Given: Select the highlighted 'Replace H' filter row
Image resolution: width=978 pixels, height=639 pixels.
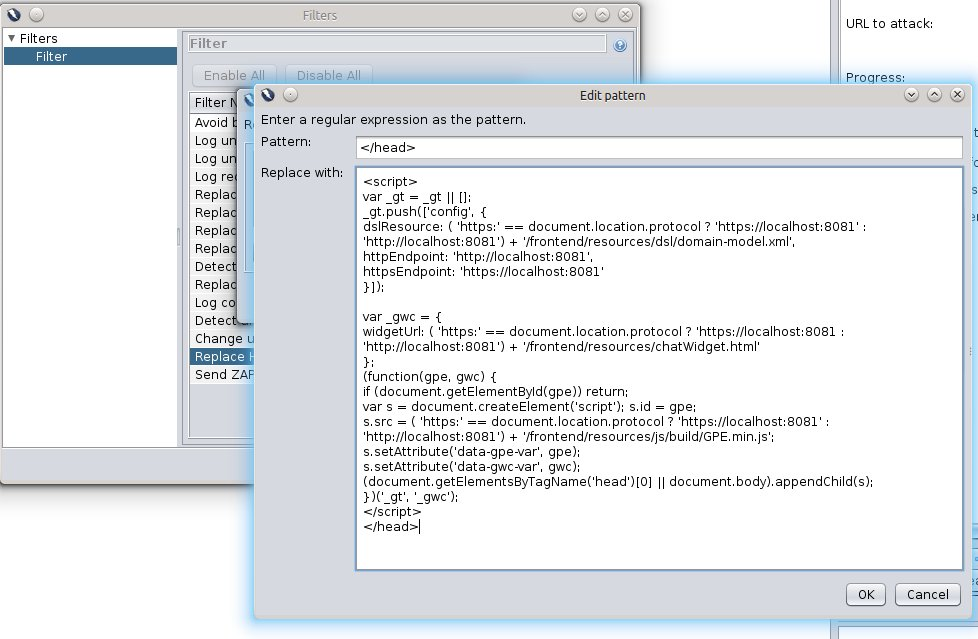Looking at the screenshot, I should (222, 356).
